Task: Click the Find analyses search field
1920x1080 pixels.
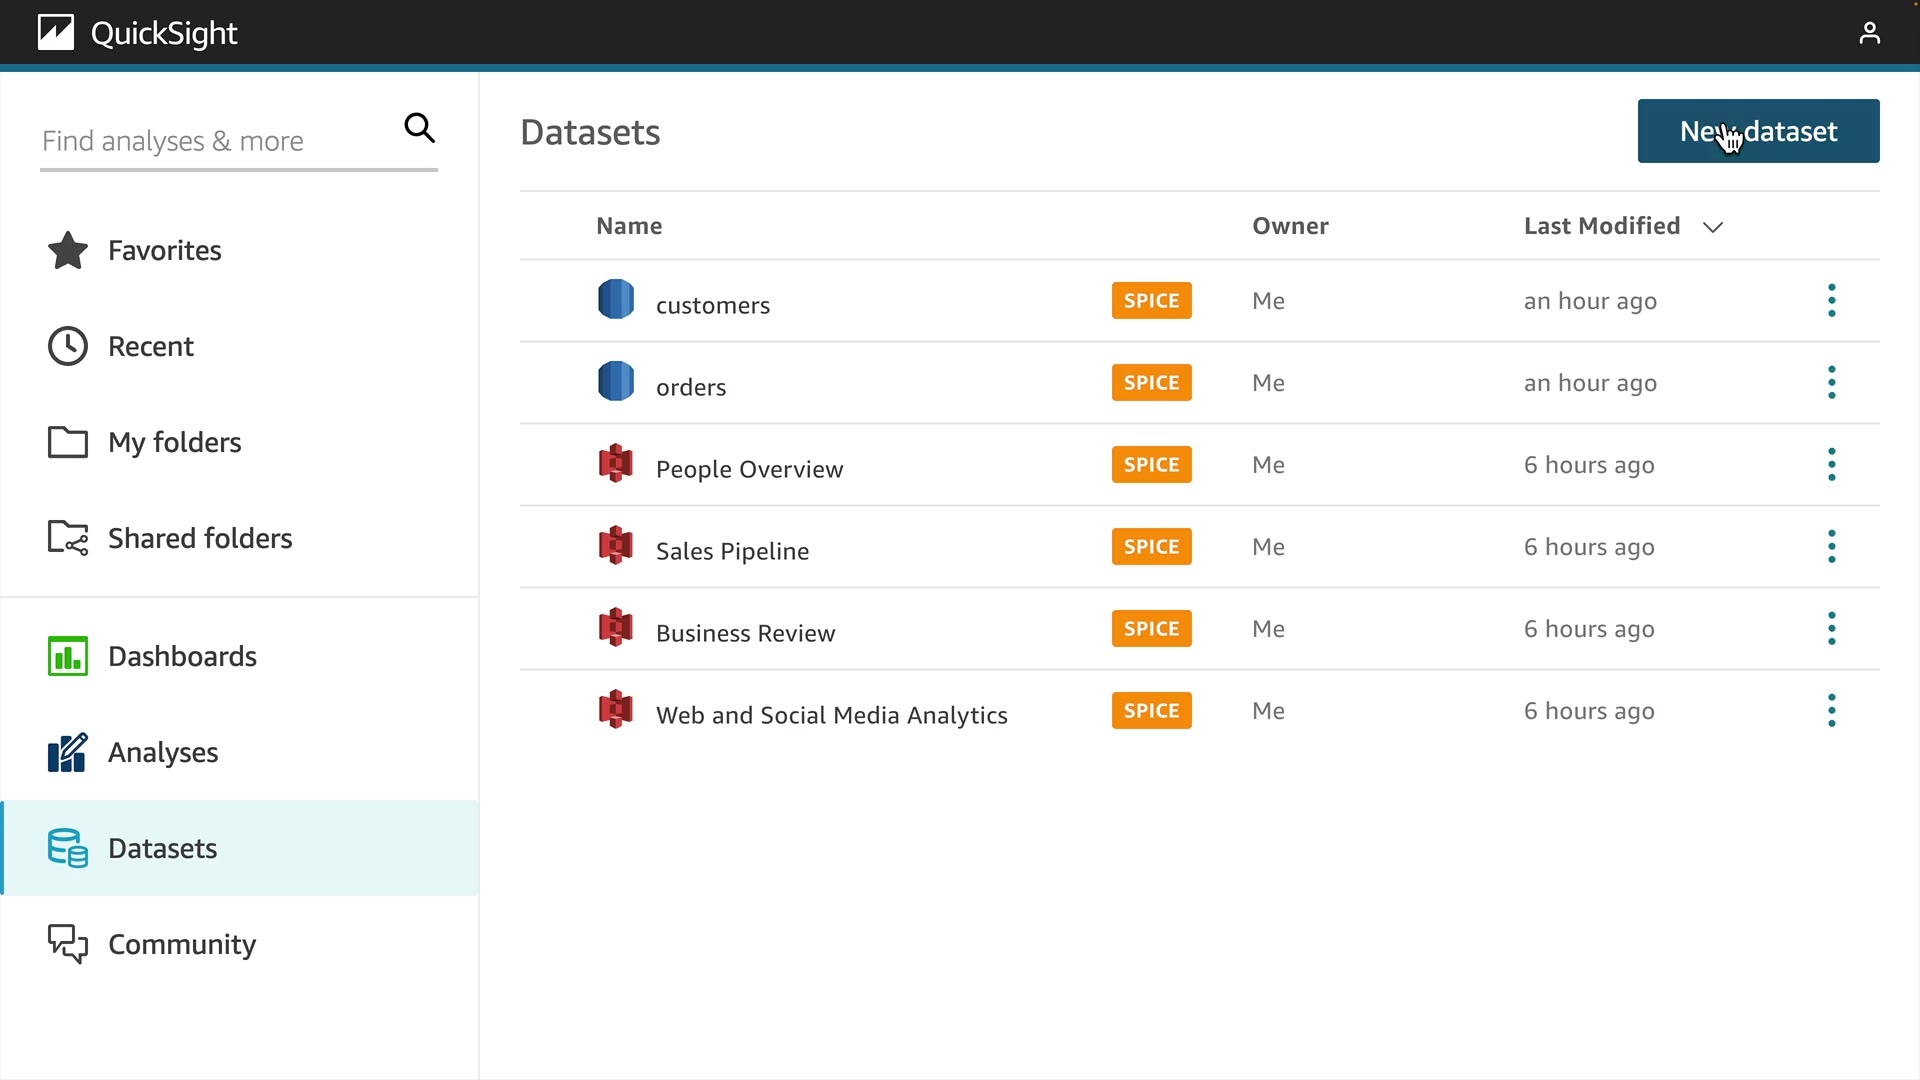Action: (215, 141)
